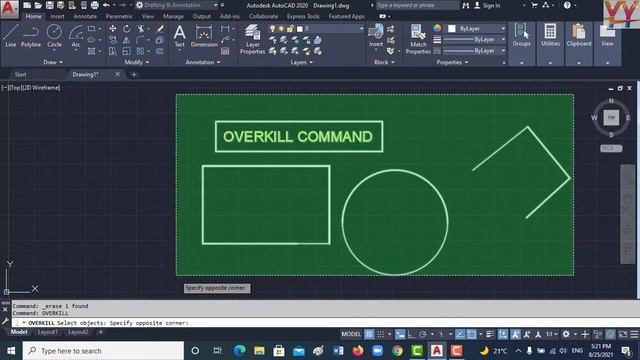Toggle polar tracking in status bar

(422, 334)
